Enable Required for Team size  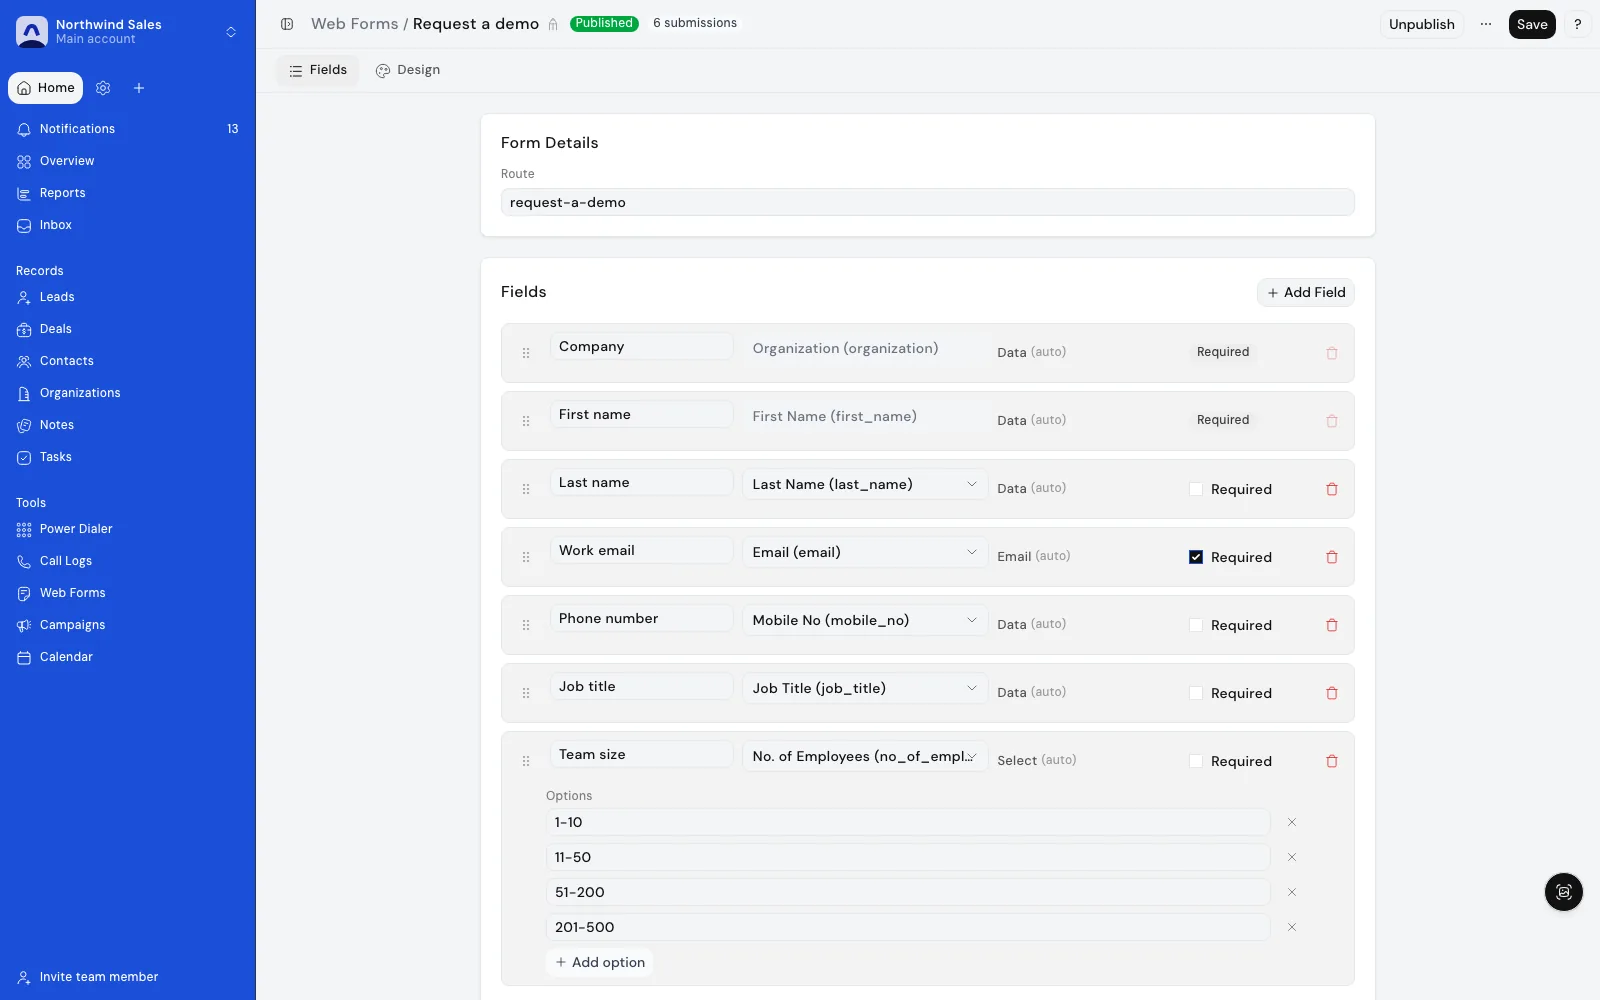[1196, 761]
